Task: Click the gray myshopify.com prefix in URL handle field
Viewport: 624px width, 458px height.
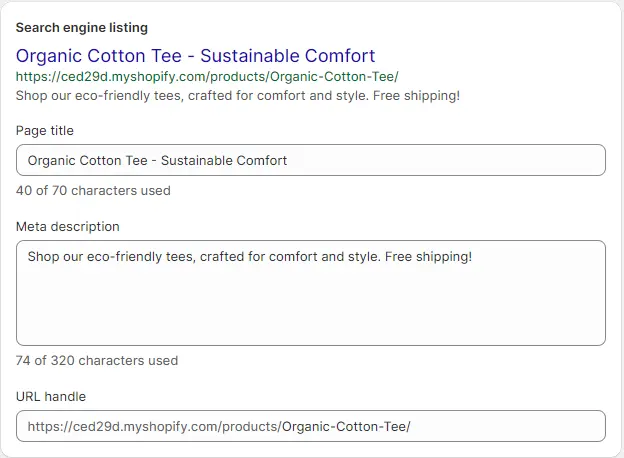Action: pyautogui.click(x=155, y=427)
